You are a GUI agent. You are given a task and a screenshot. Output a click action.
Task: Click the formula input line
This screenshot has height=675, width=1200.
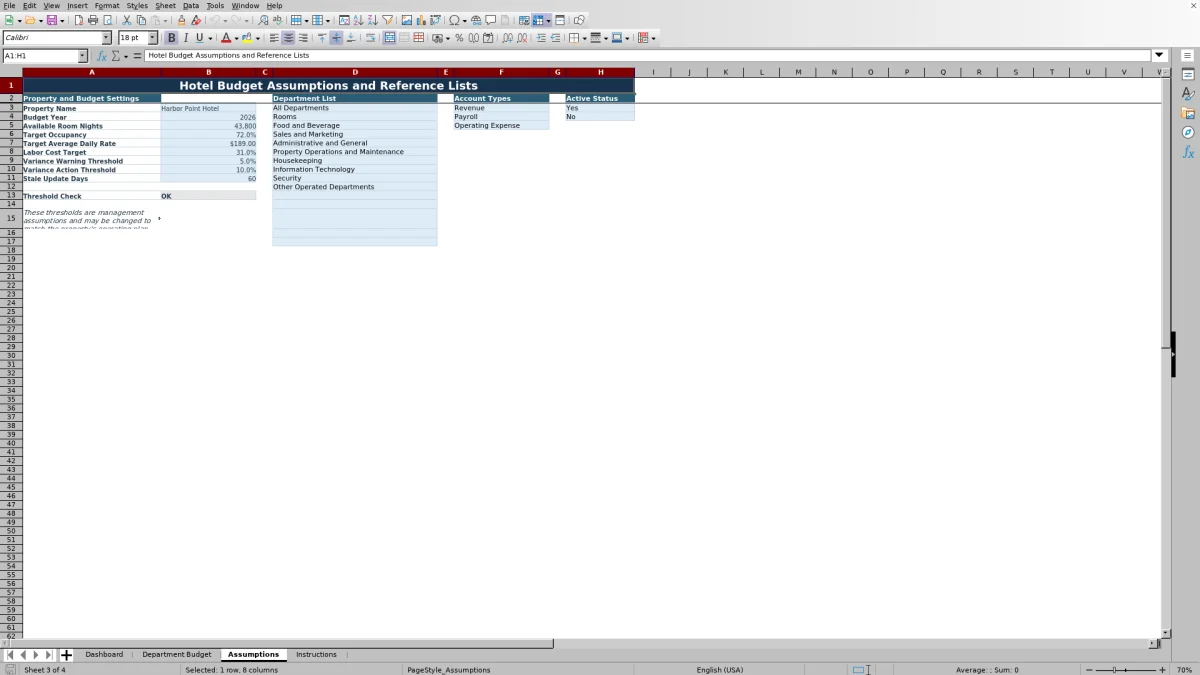[648, 56]
